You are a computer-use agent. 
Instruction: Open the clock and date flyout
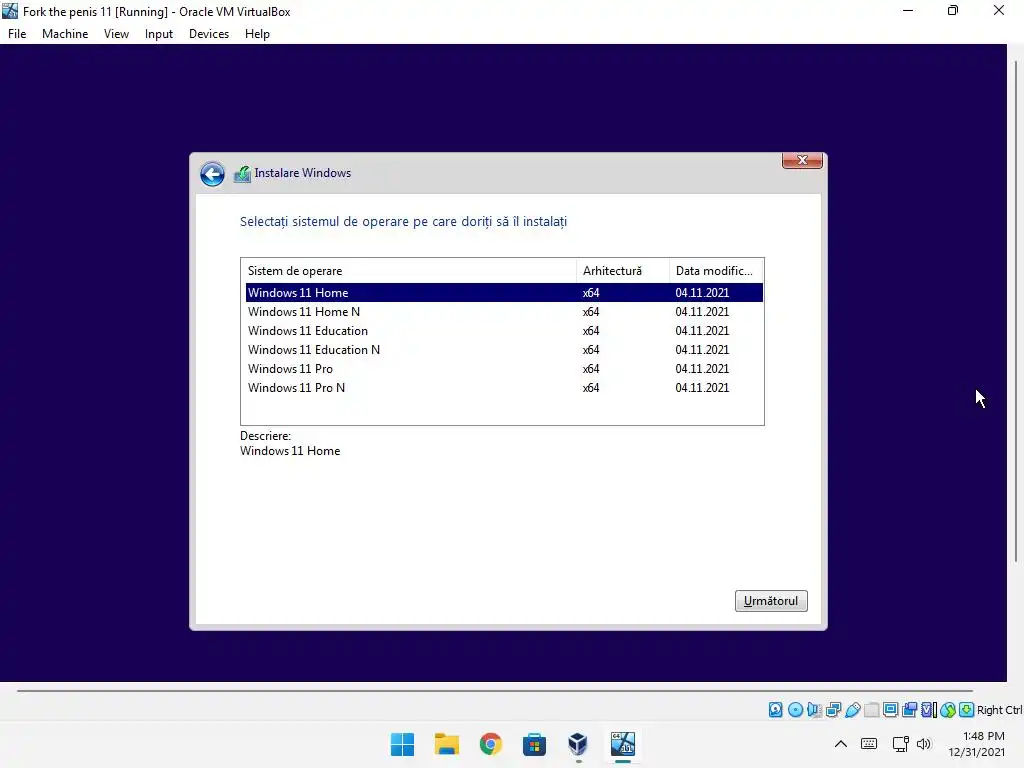pos(977,744)
